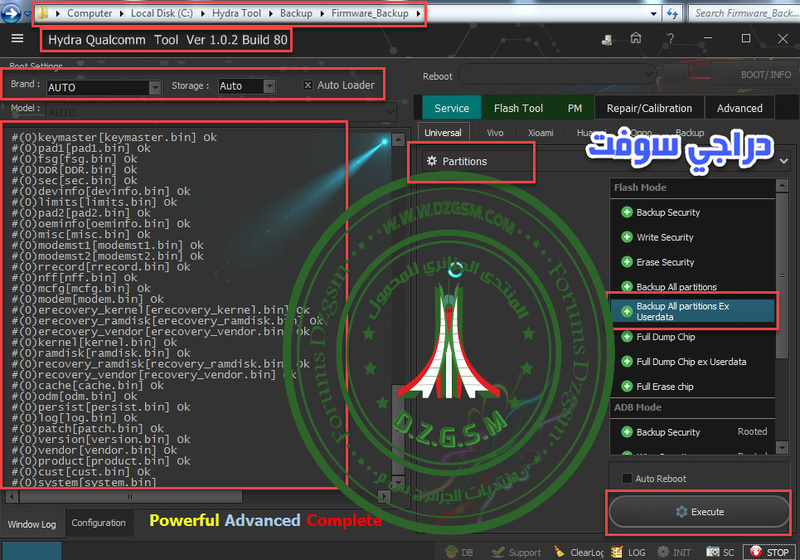The image size is (800, 560).
Task: Click the user account icon in title bar
Action: pyautogui.click(x=607, y=39)
